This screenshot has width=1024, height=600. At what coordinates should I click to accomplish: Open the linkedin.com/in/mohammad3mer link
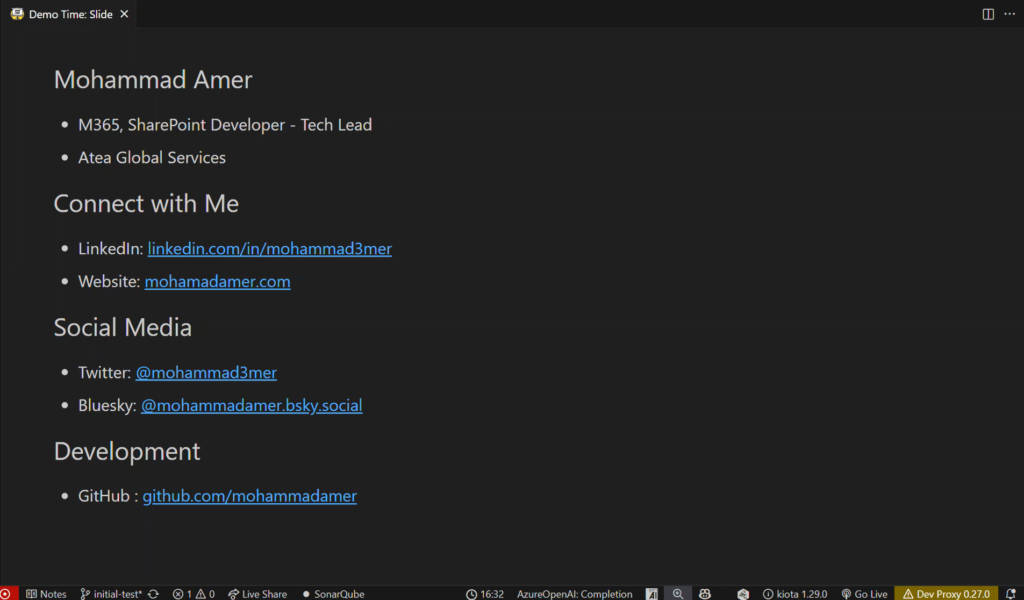pyautogui.click(x=269, y=249)
